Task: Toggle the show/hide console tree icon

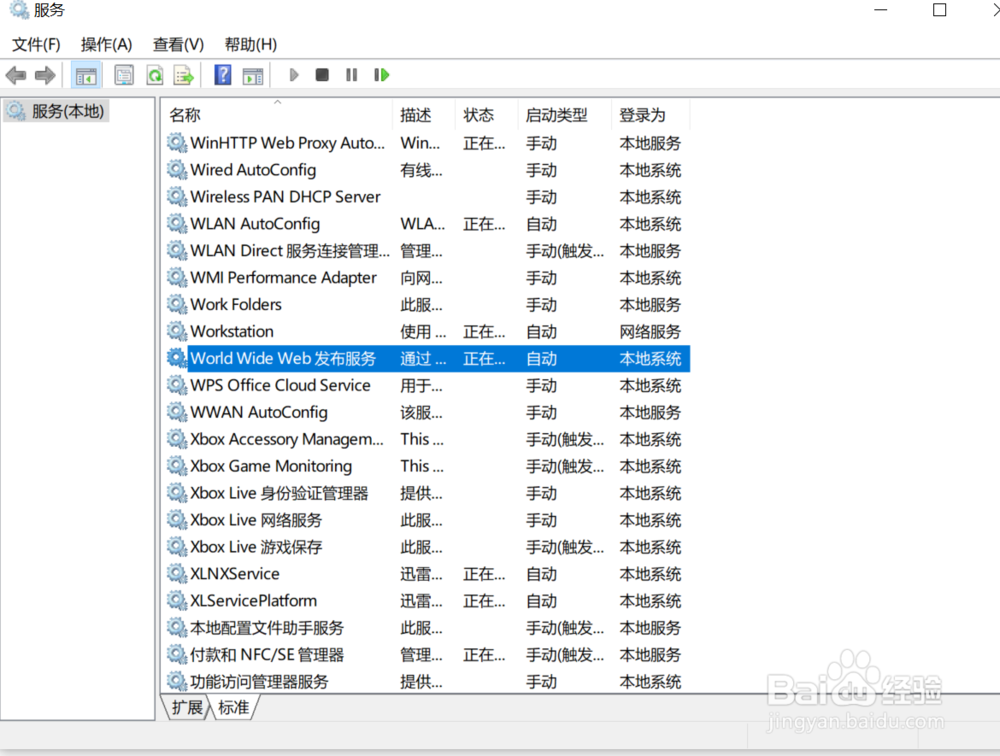Action: [x=86, y=75]
